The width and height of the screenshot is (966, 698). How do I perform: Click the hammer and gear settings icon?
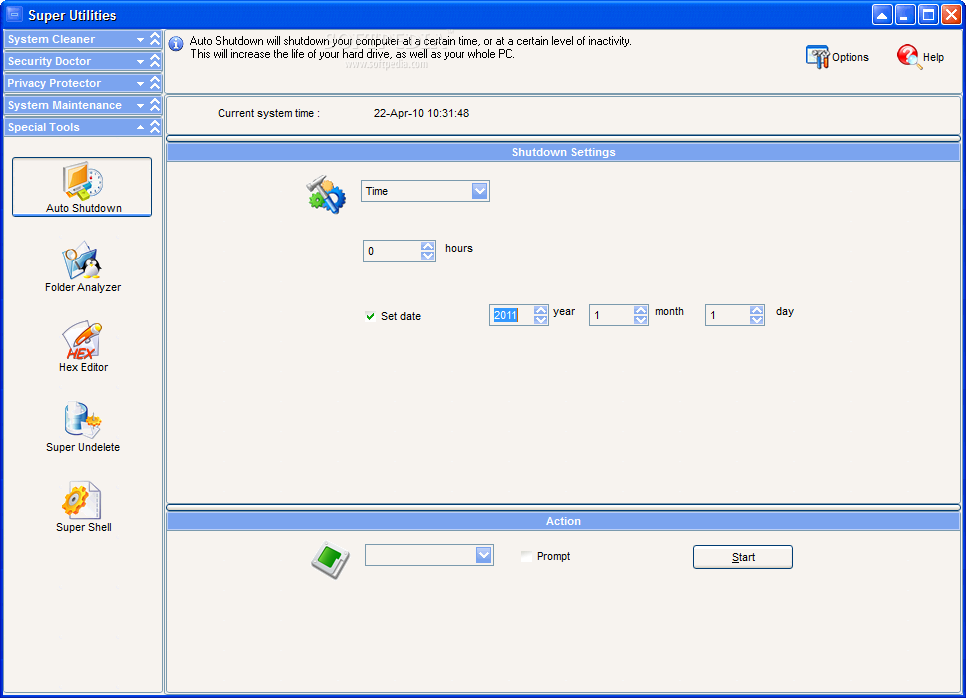pos(326,195)
